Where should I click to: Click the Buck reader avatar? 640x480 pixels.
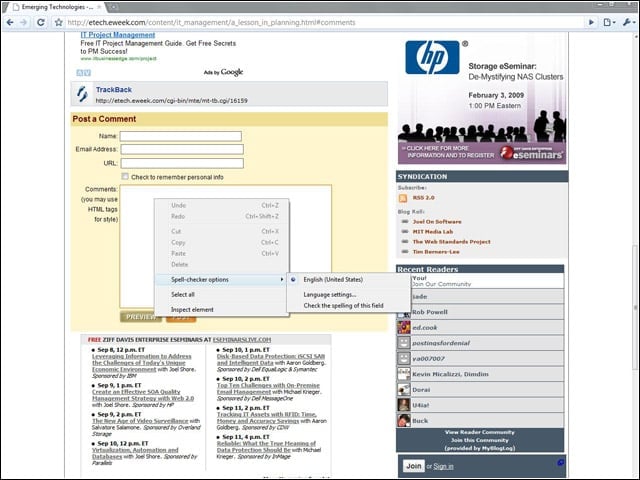(404, 420)
